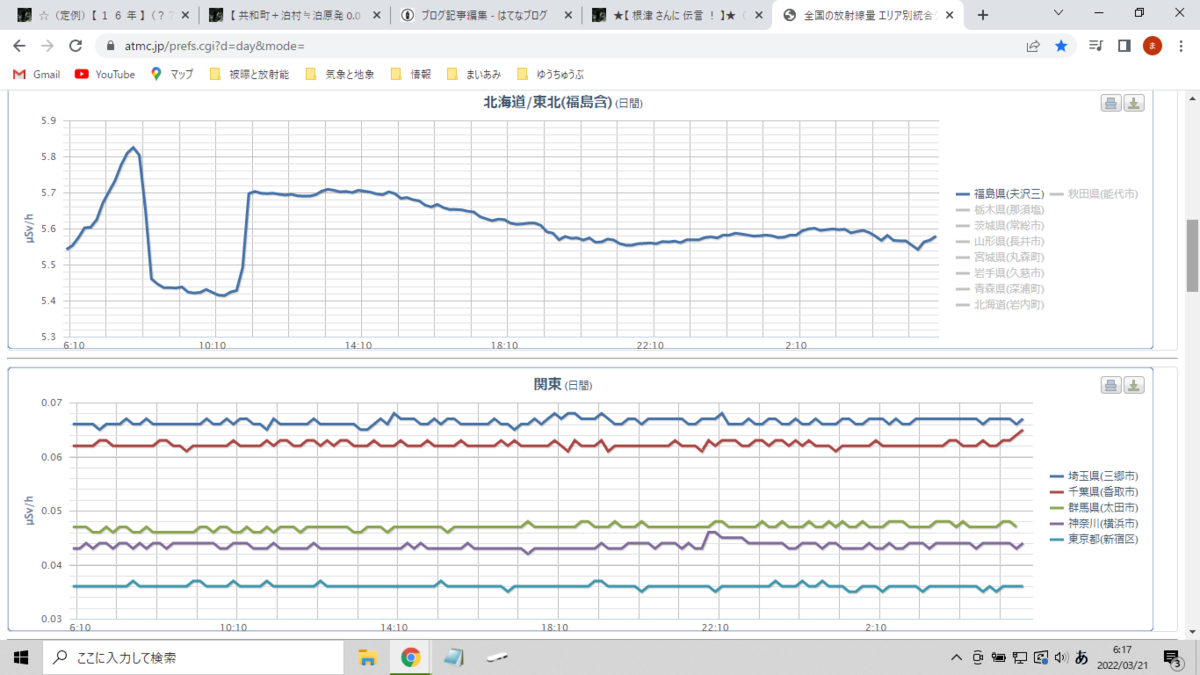The width and height of the screenshot is (1200, 675).
Task: Open マップ bookmark
Action: [172, 74]
